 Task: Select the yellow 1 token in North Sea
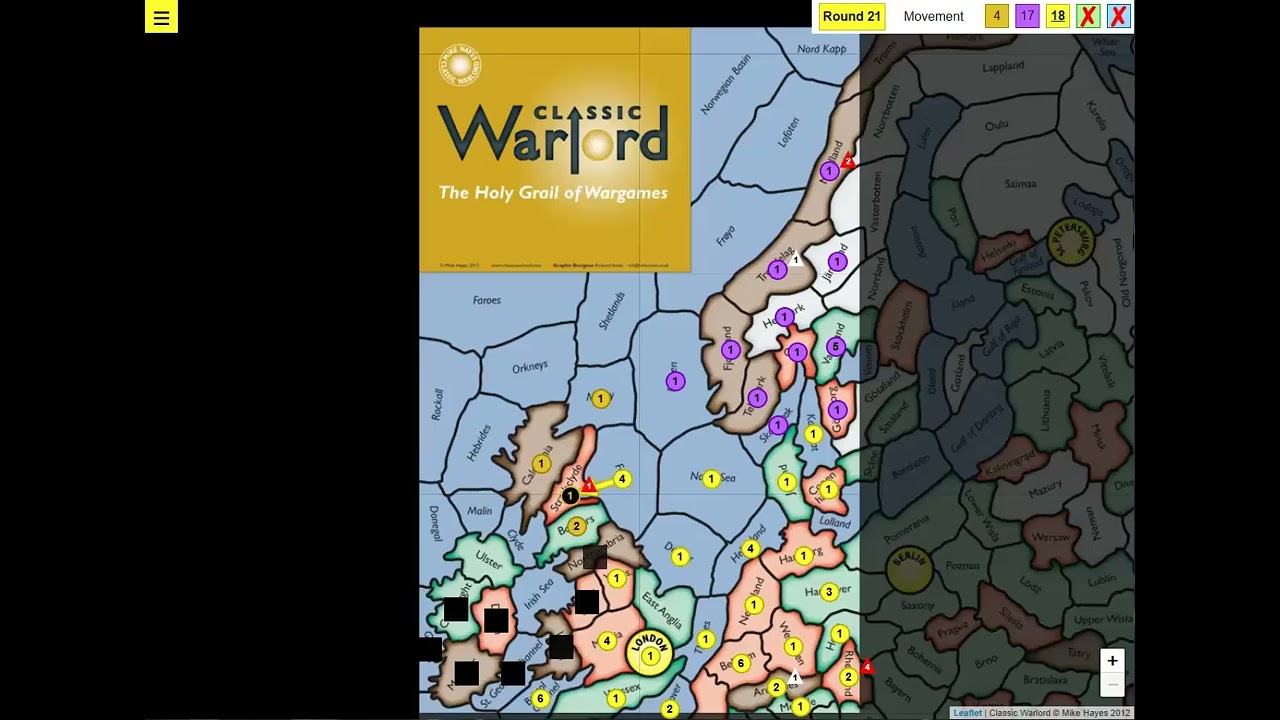(711, 479)
